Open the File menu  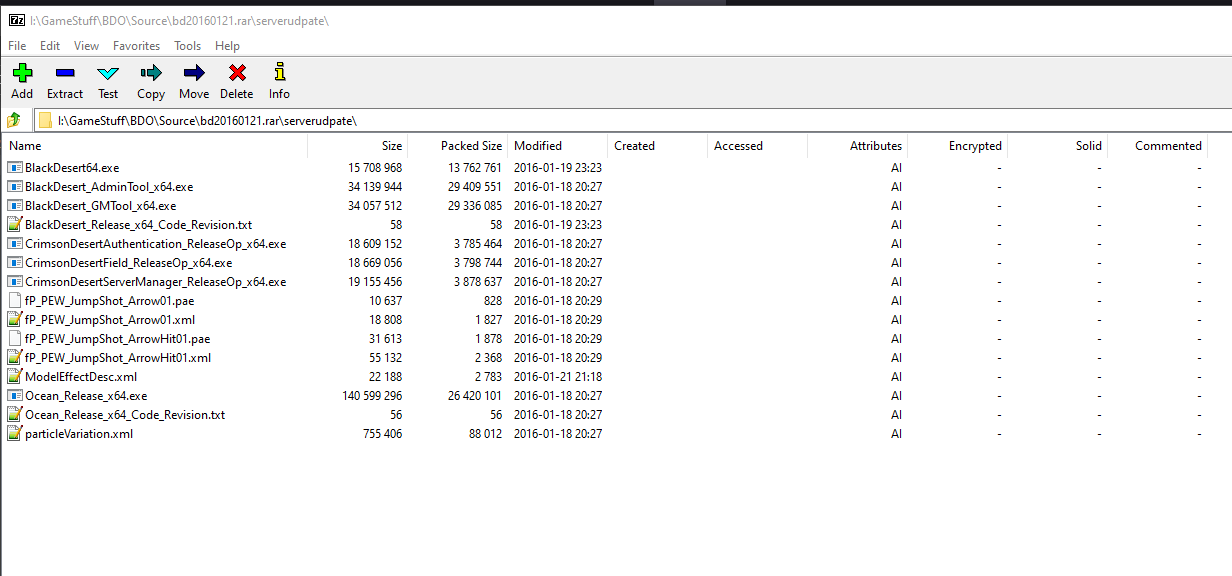coord(17,46)
